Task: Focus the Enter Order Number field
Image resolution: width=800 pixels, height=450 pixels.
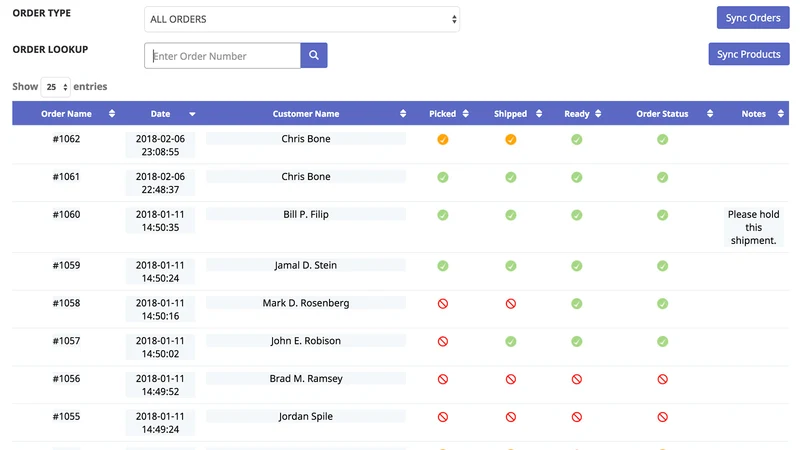Action: [x=222, y=56]
